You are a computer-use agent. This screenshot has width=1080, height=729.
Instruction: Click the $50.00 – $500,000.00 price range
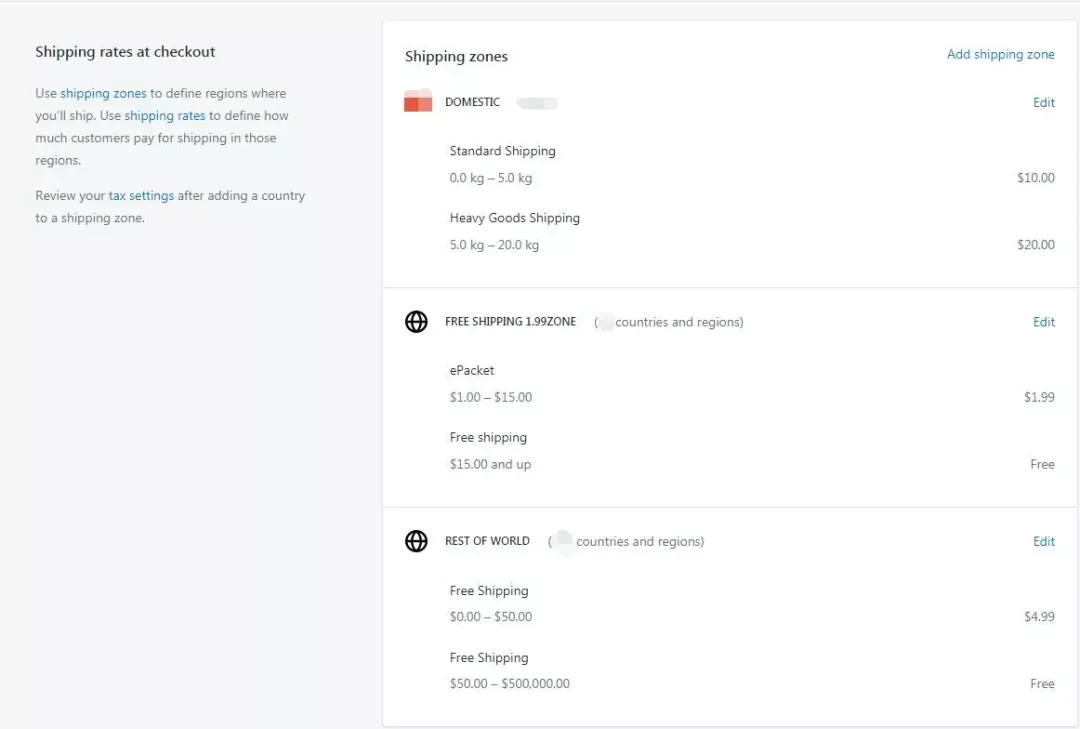tap(509, 684)
